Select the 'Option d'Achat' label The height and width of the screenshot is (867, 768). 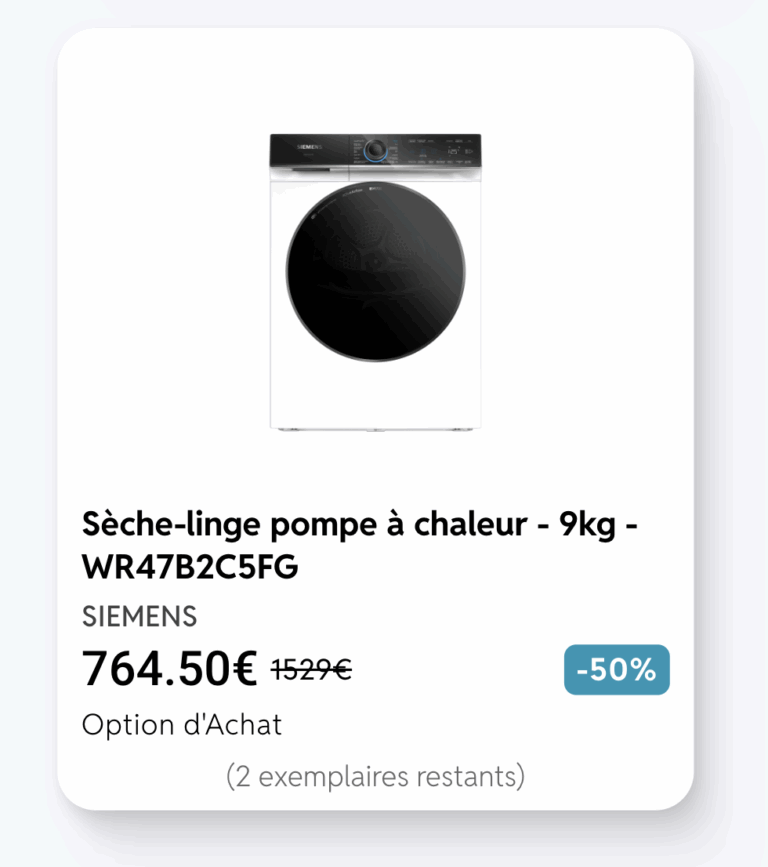click(182, 725)
